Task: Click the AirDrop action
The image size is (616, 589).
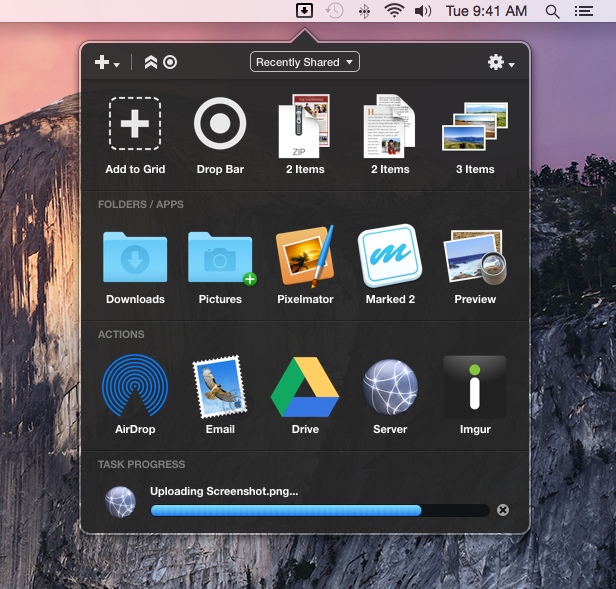Action: [x=135, y=385]
